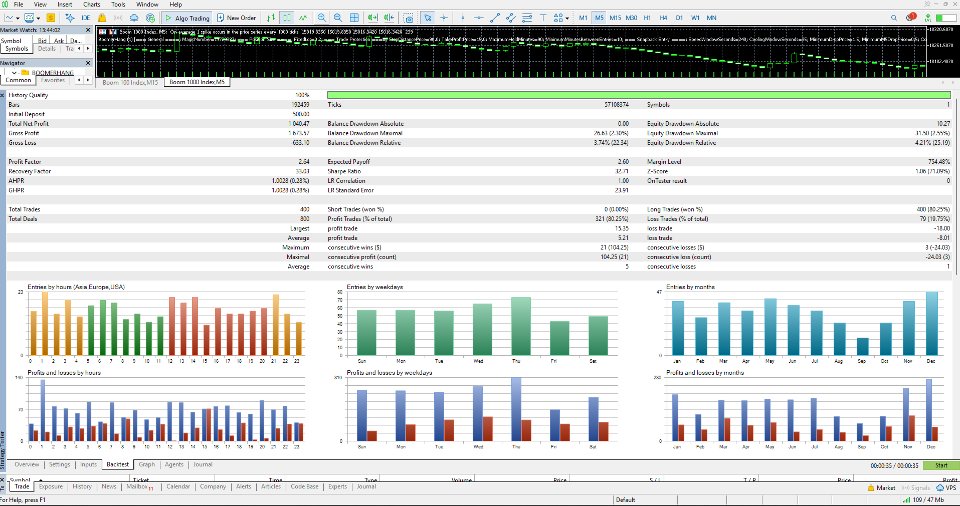Take a chart screenshot camera icon
Viewport: 960px width, 506px height.
click(408, 18)
